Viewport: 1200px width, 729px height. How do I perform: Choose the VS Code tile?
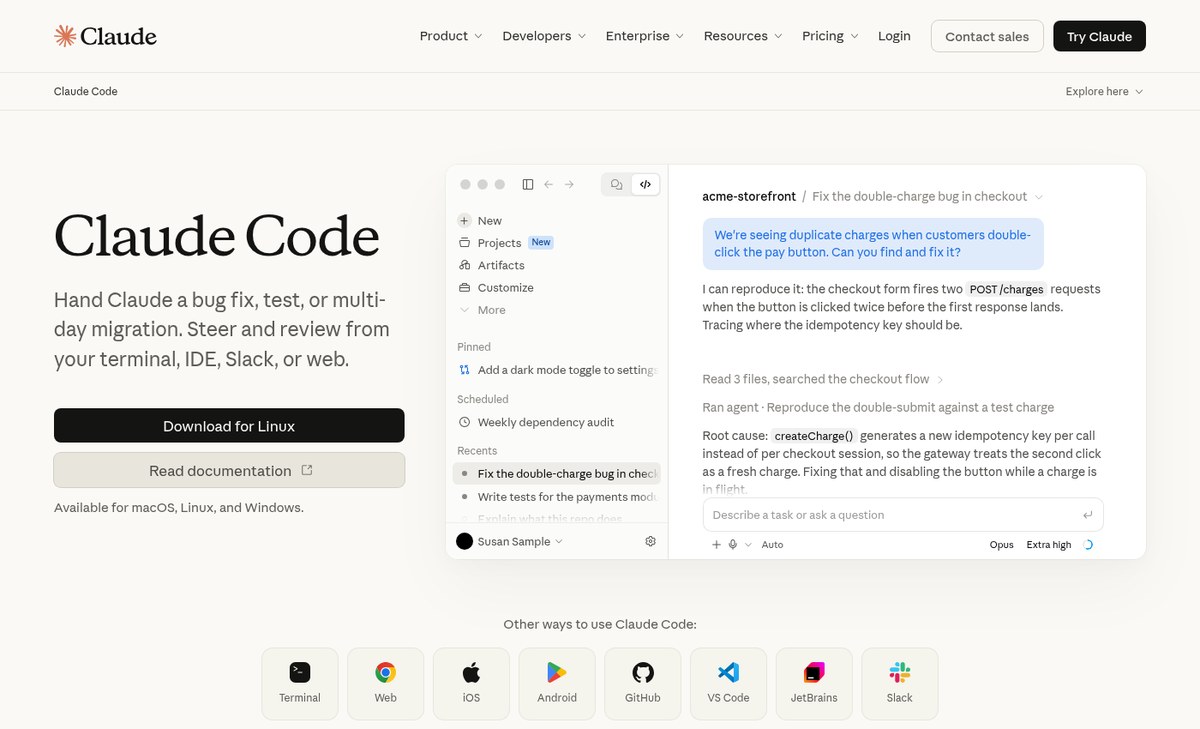[x=729, y=684]
